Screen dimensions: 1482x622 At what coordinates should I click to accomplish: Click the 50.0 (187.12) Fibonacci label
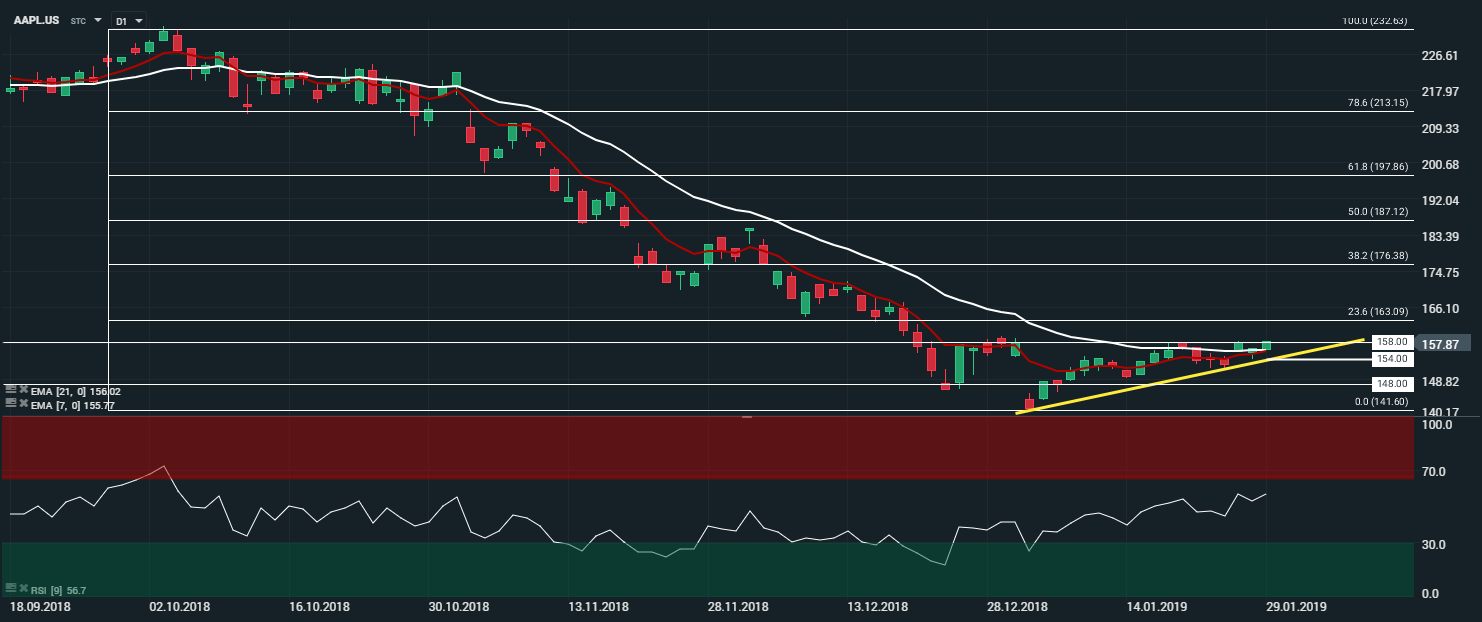(1377, 212)
